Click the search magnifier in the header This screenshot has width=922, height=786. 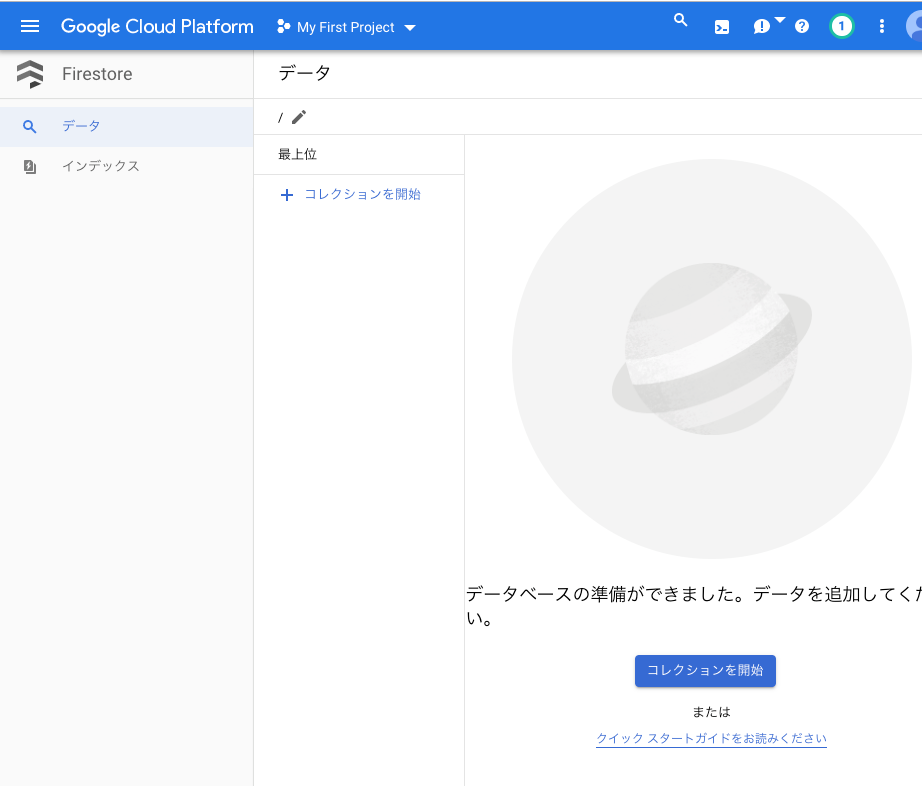(x=680, y=21)
